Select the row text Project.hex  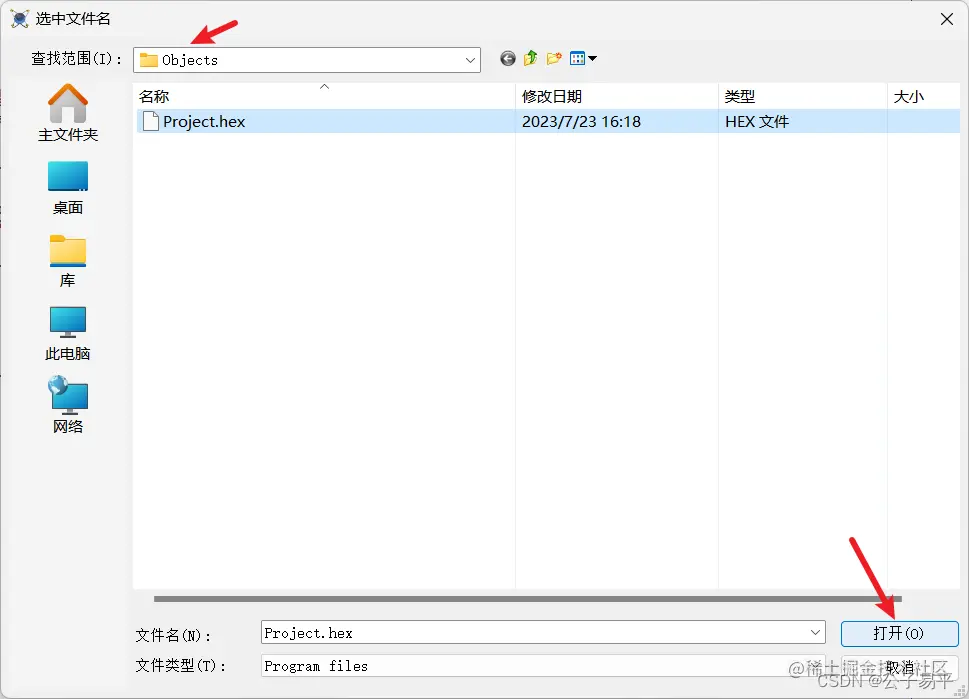click(x=204, y=122)
